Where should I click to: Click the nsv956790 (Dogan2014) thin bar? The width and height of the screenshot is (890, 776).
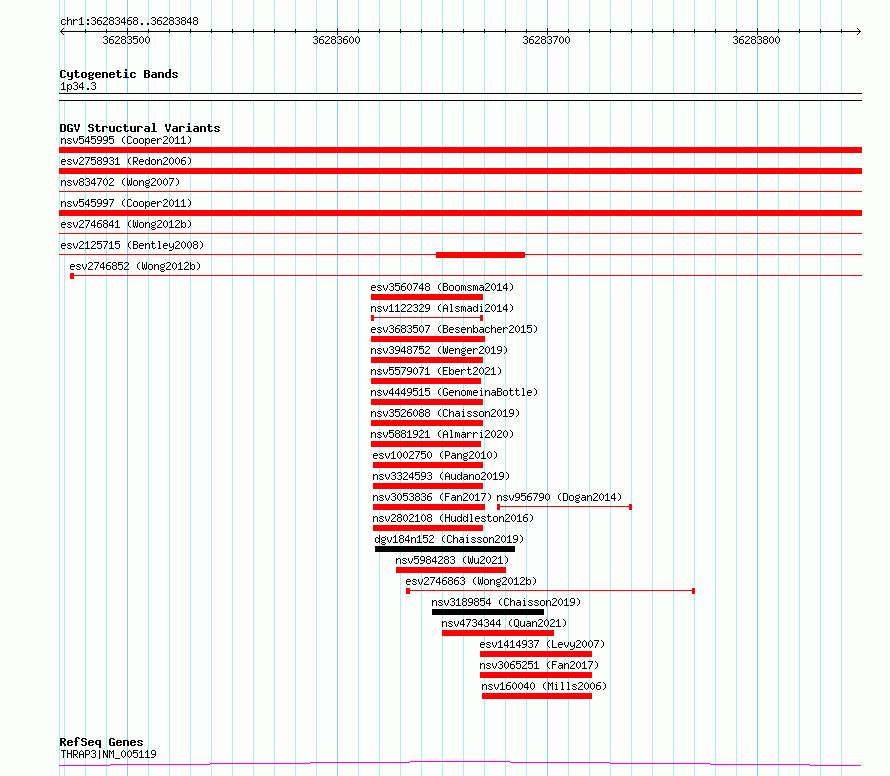(565, 506)
